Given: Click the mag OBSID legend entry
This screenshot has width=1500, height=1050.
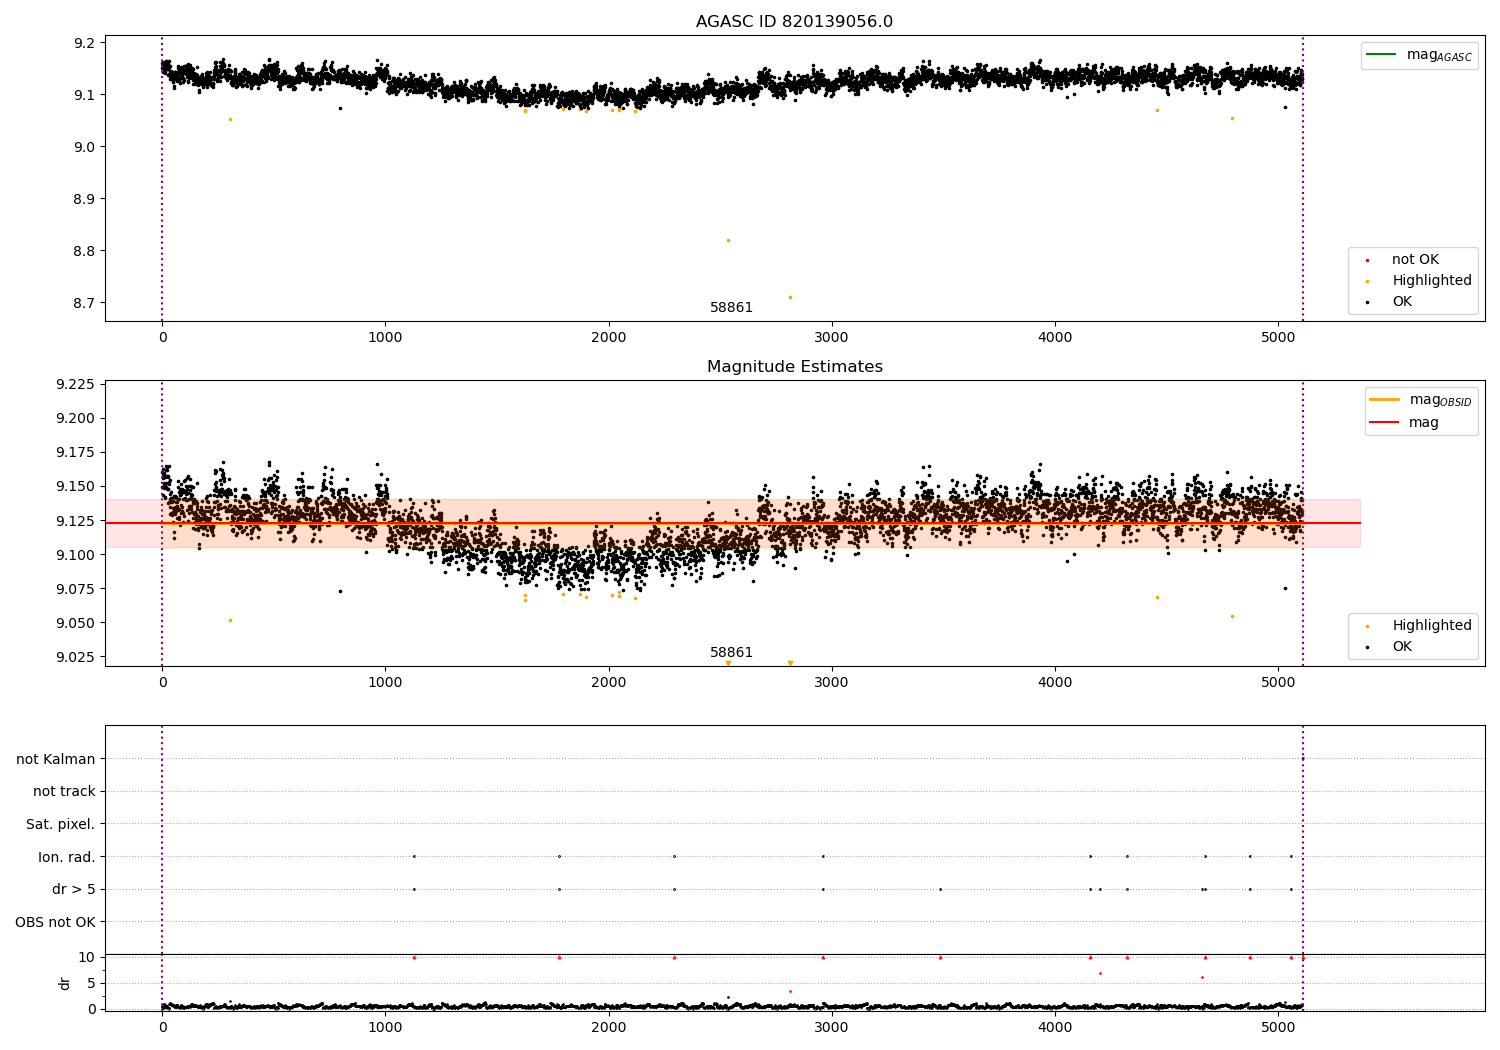Looking at the screenshot, I should click(x=1420, y=400).
